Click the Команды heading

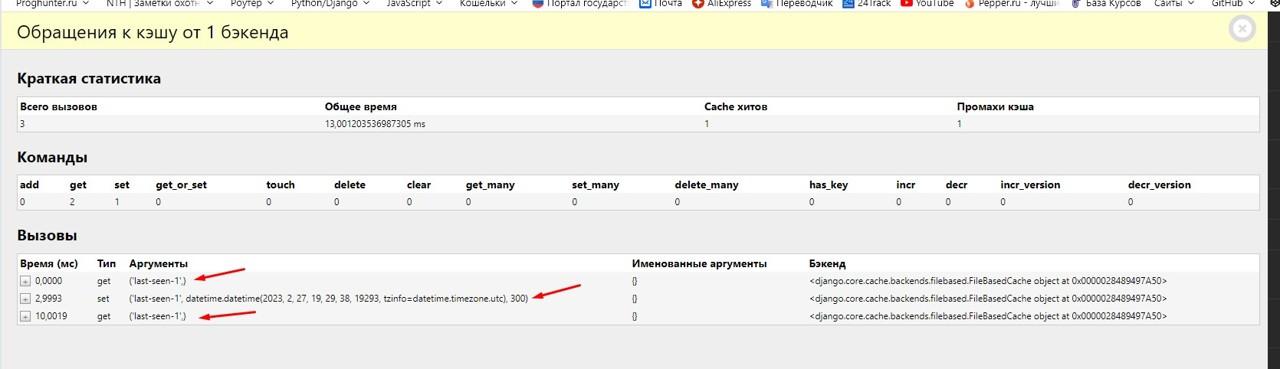coord(52,157)
